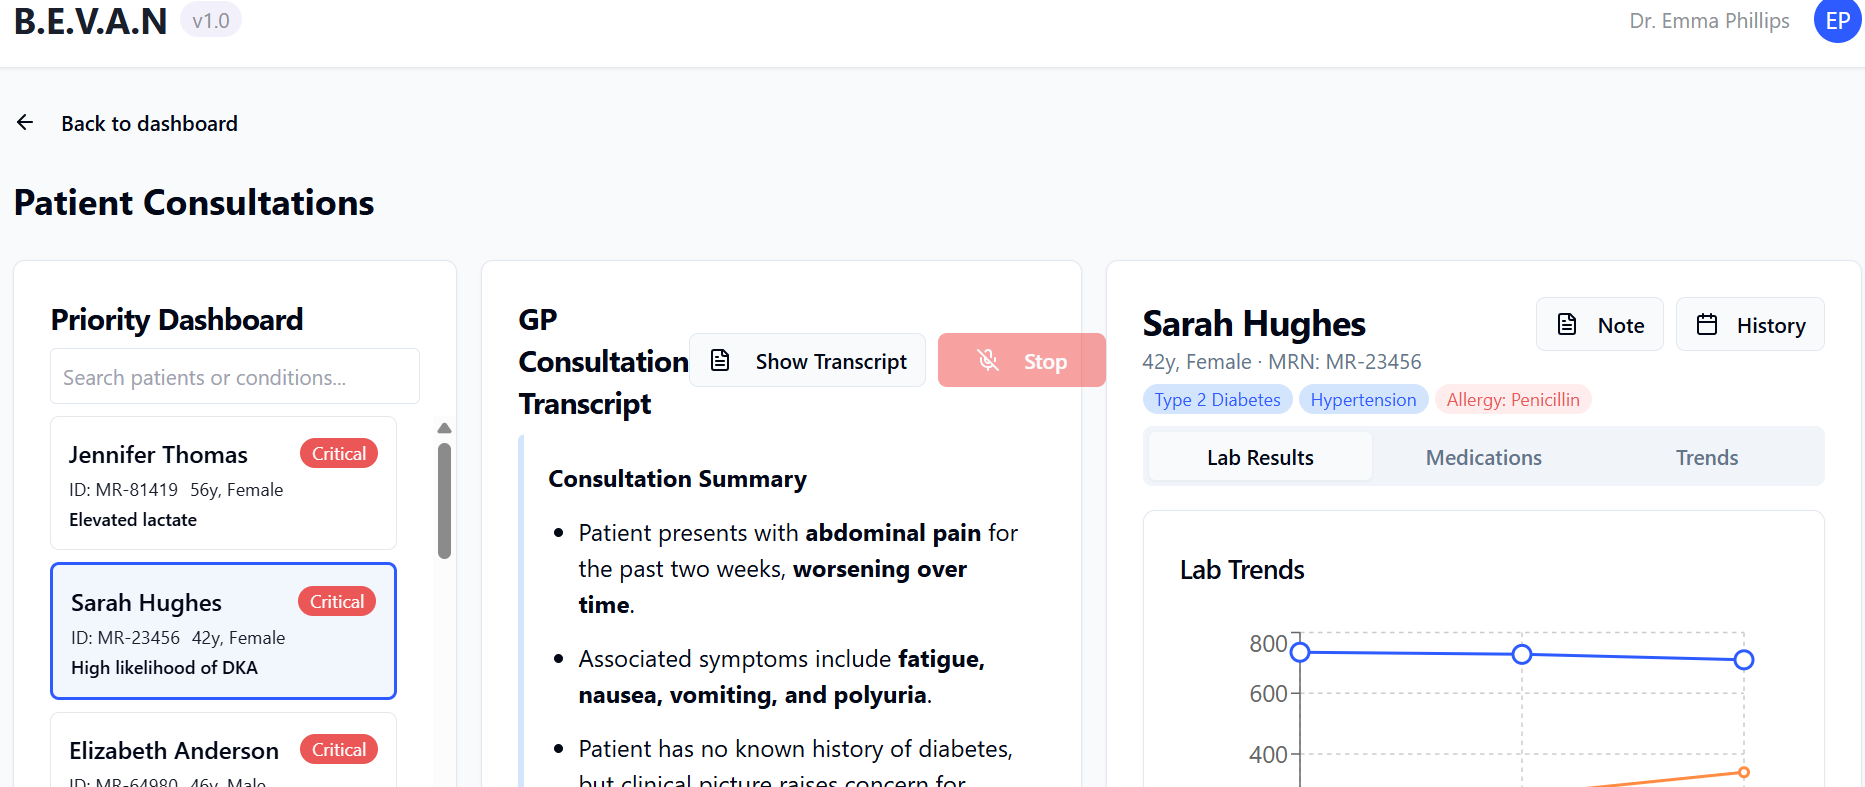Screen dimensions: 1865x787
Task: Select the Sarah Hughes patient card
Action: coord(223,631)
